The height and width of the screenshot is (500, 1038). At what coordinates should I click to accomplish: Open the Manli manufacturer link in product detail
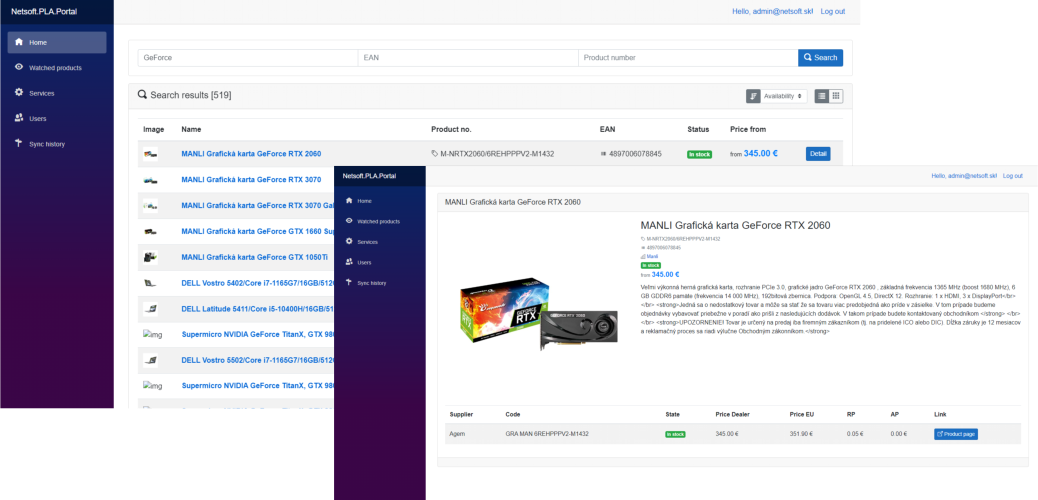(x=650, y=256)
